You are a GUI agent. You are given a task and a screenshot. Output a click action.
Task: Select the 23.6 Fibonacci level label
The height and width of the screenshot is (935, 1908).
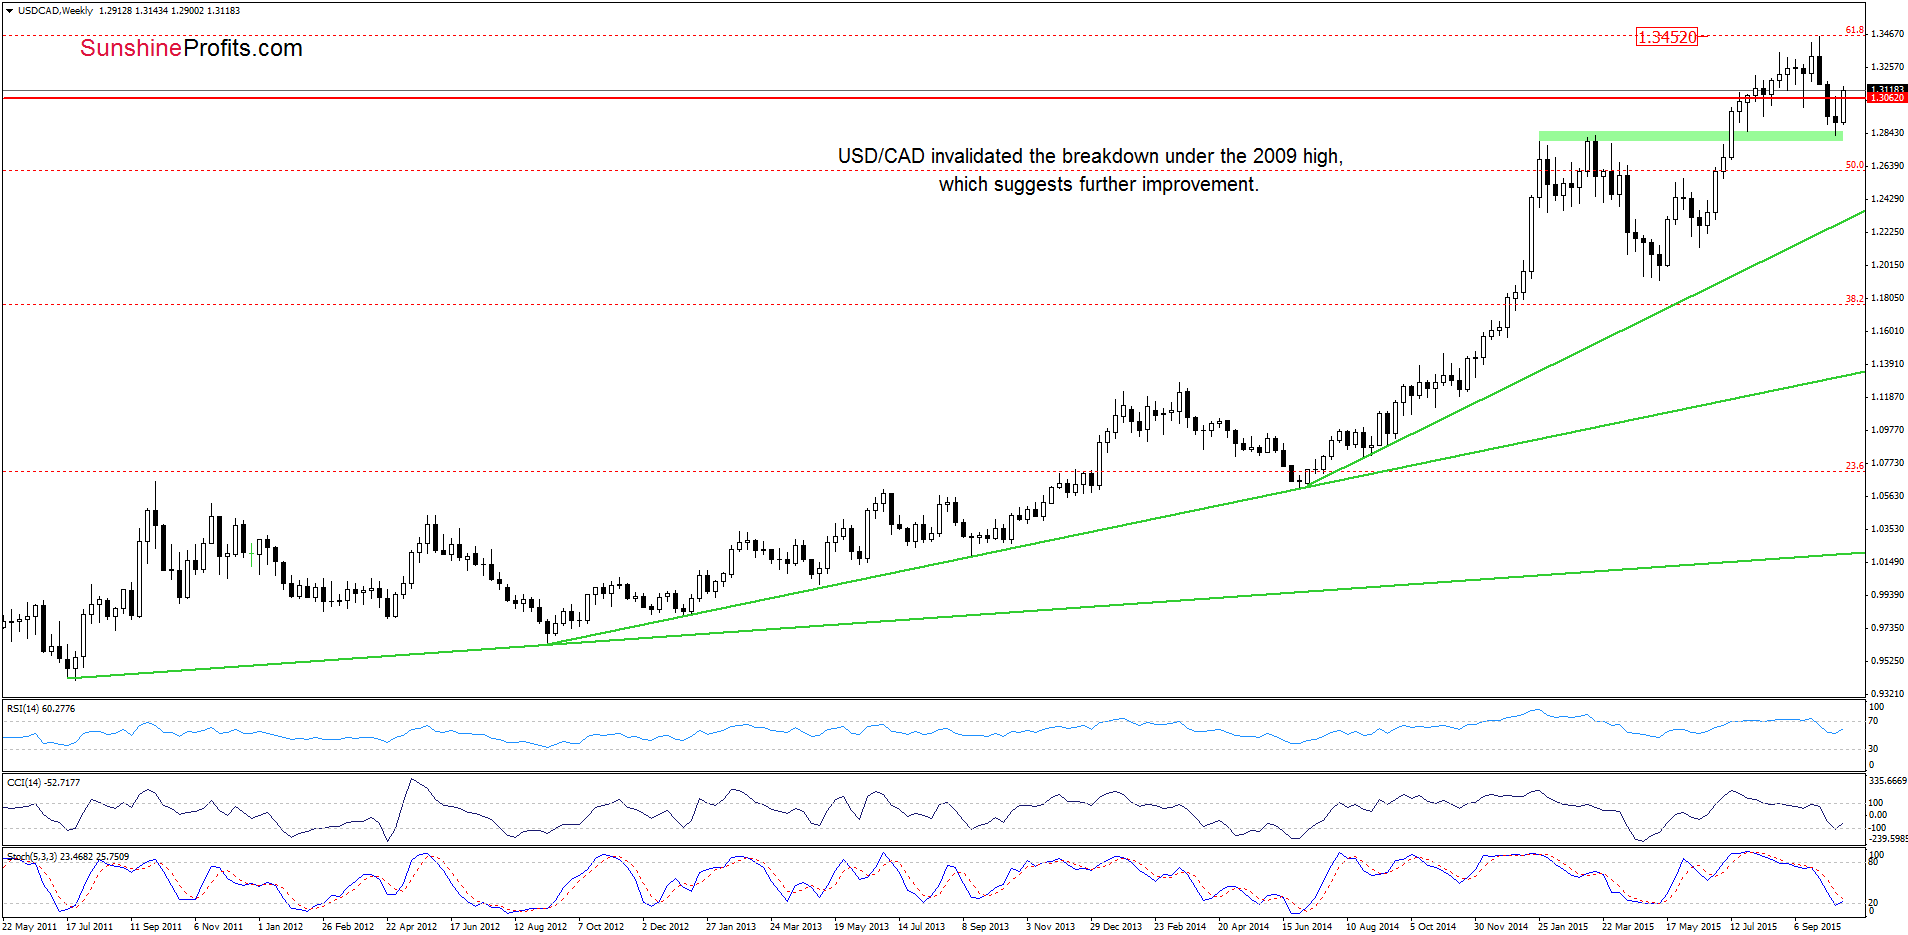[1854, 466]
